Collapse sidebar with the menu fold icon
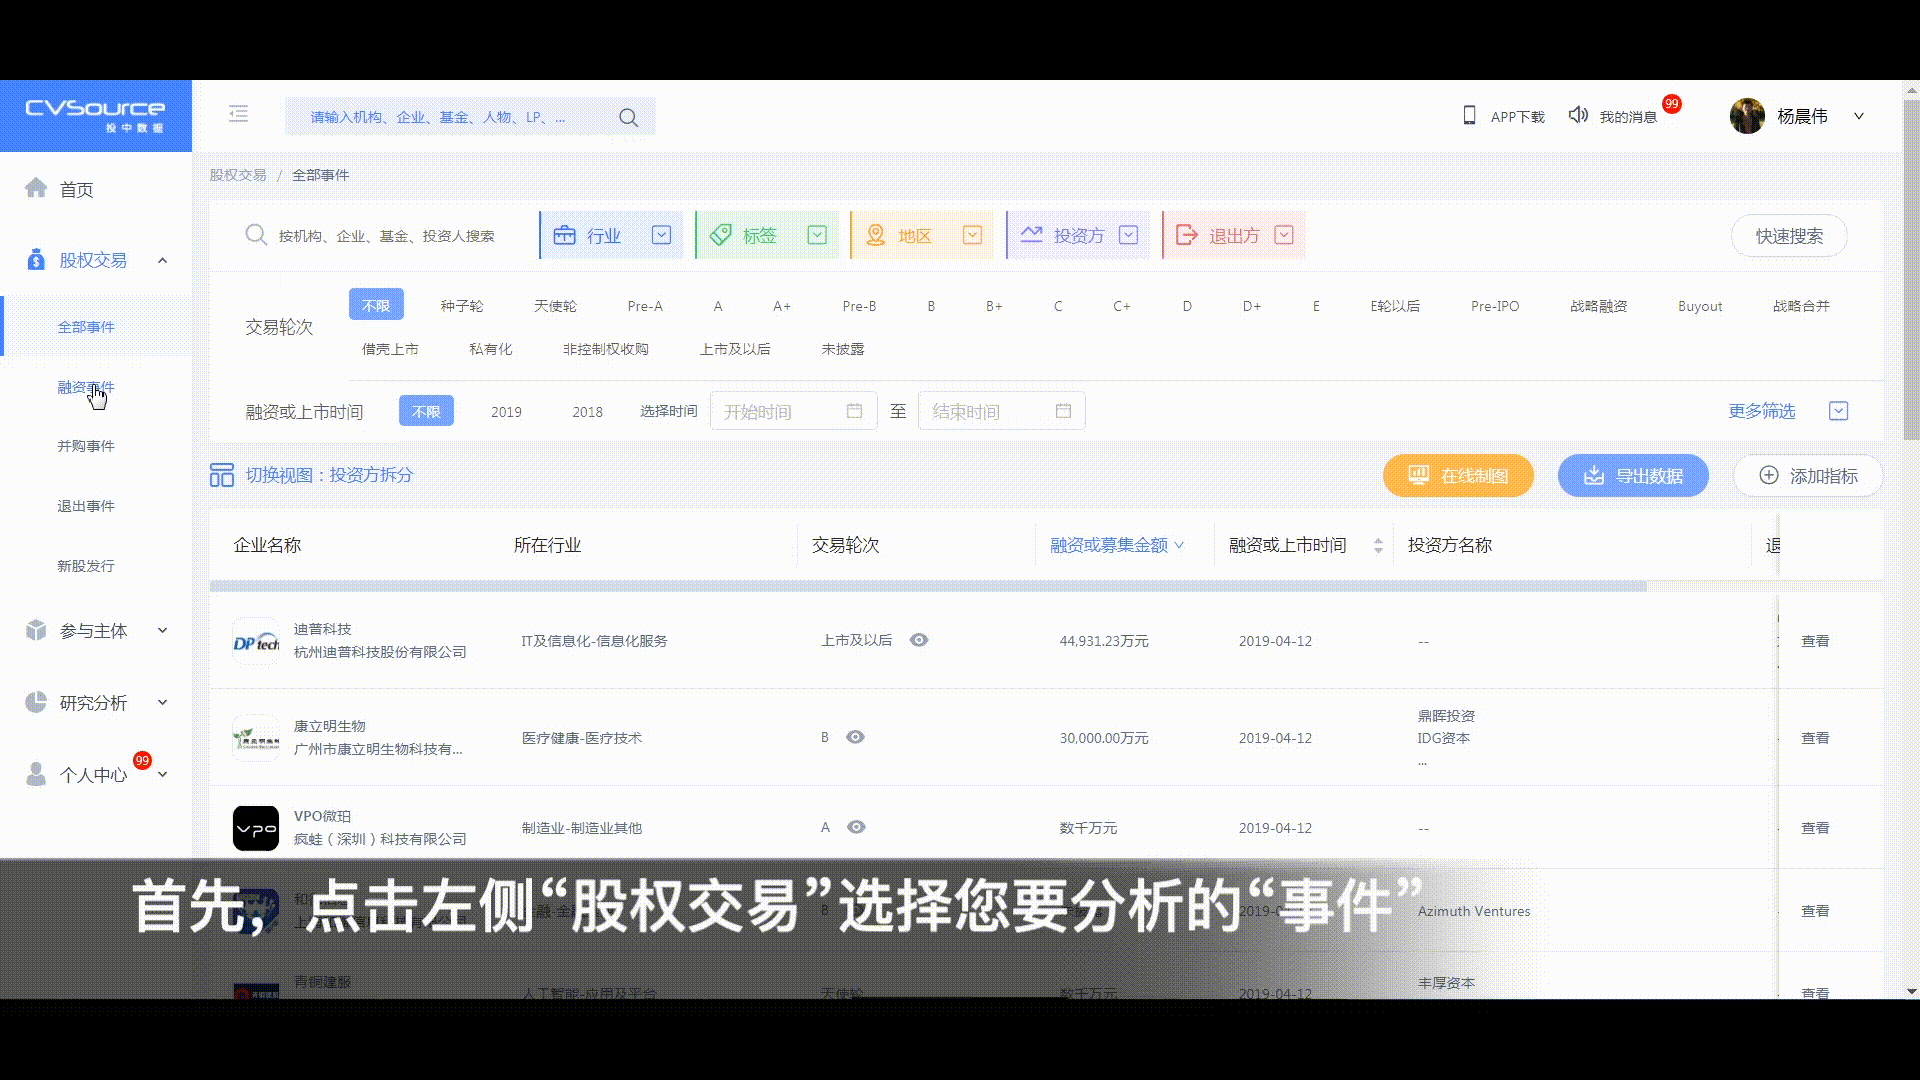This screenshot has width=1920, height=1080. coord(238,114)
